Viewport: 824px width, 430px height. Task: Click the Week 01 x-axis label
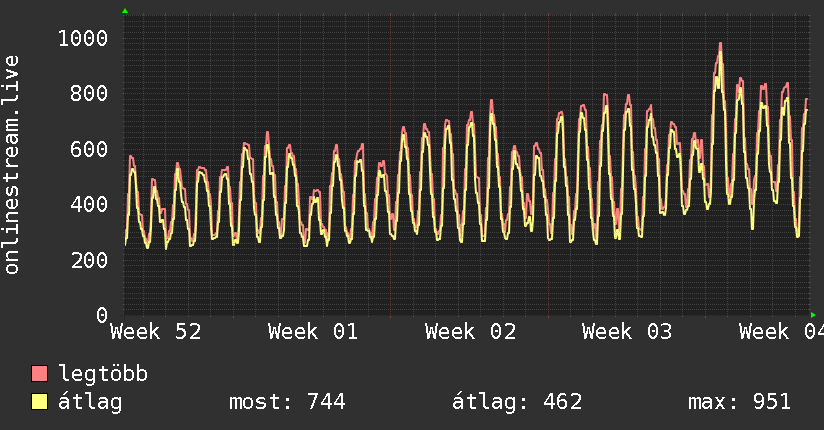[312, 332]
